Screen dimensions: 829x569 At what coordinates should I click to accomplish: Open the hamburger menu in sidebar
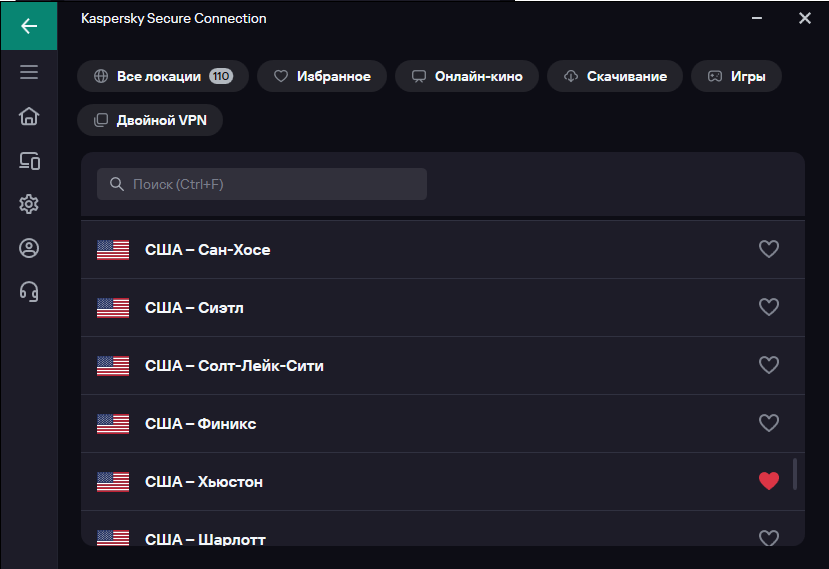(29, 72)
